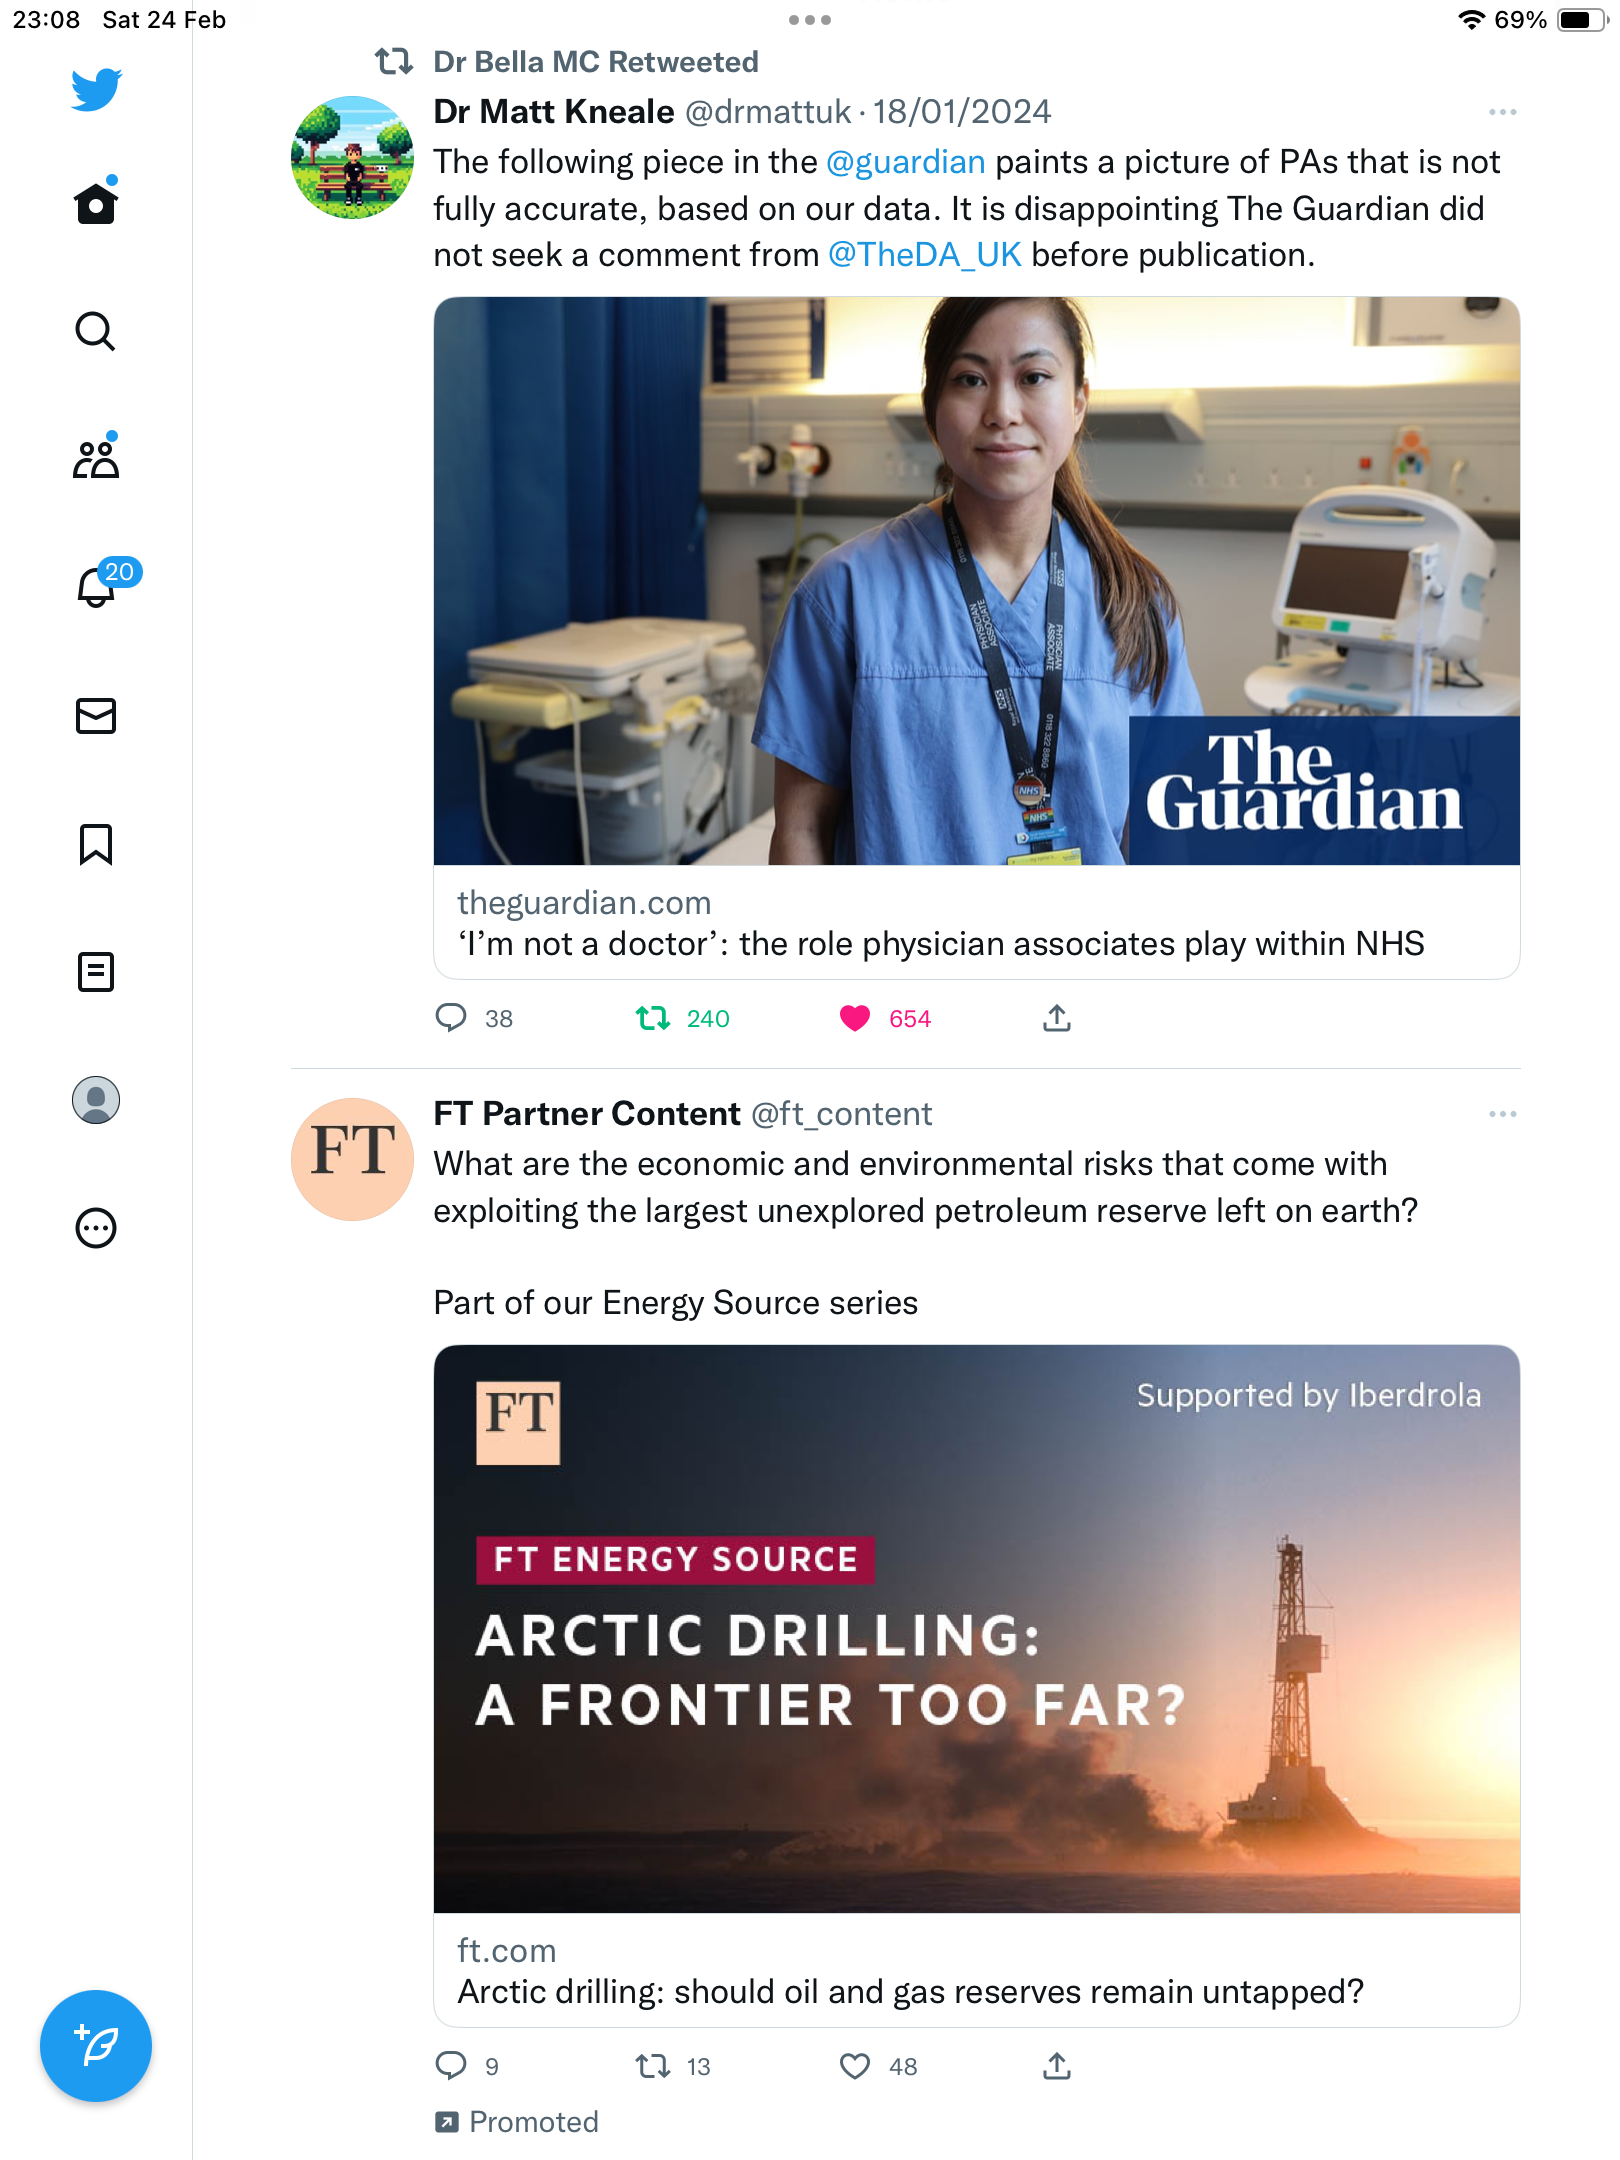Open Guardian link card headline

941,943
